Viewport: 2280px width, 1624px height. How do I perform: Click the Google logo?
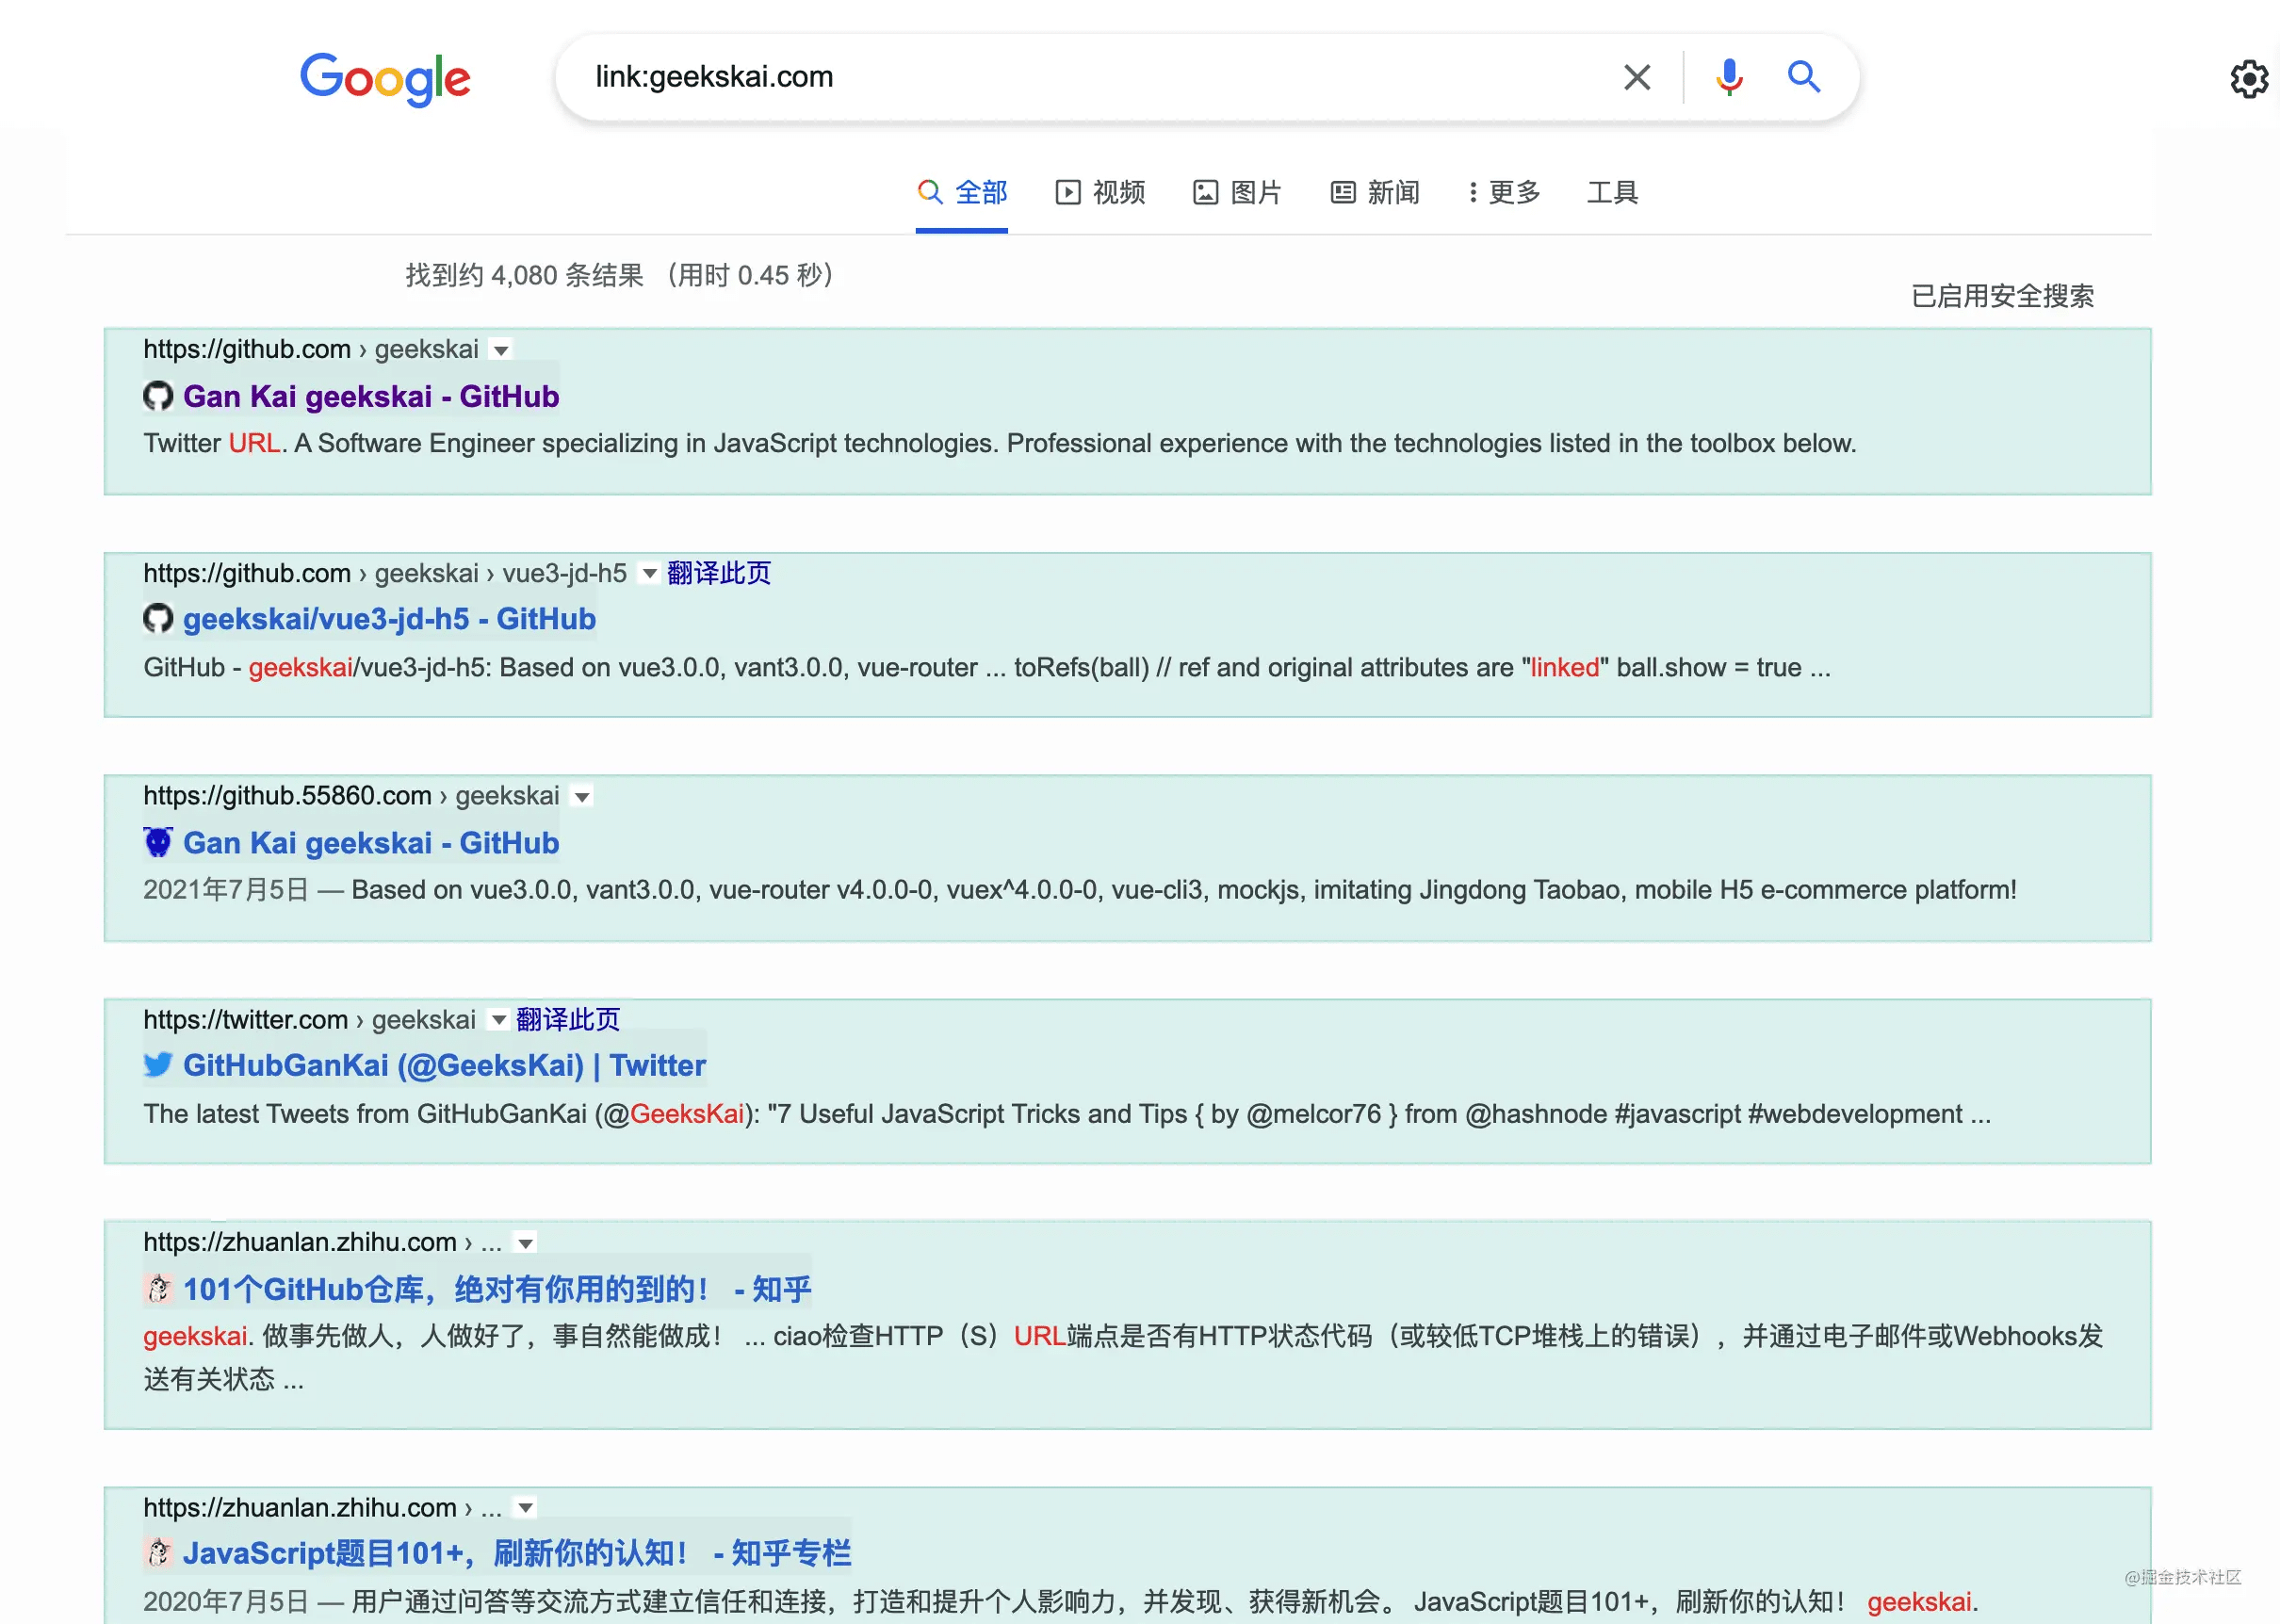click(x=385, y=78)
